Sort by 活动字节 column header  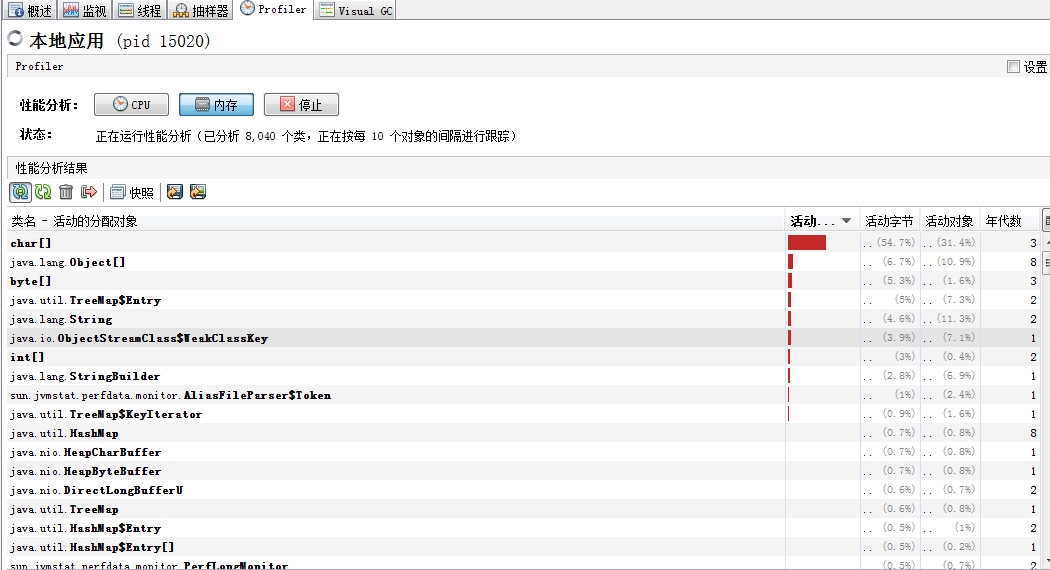[x=889, y=221]
